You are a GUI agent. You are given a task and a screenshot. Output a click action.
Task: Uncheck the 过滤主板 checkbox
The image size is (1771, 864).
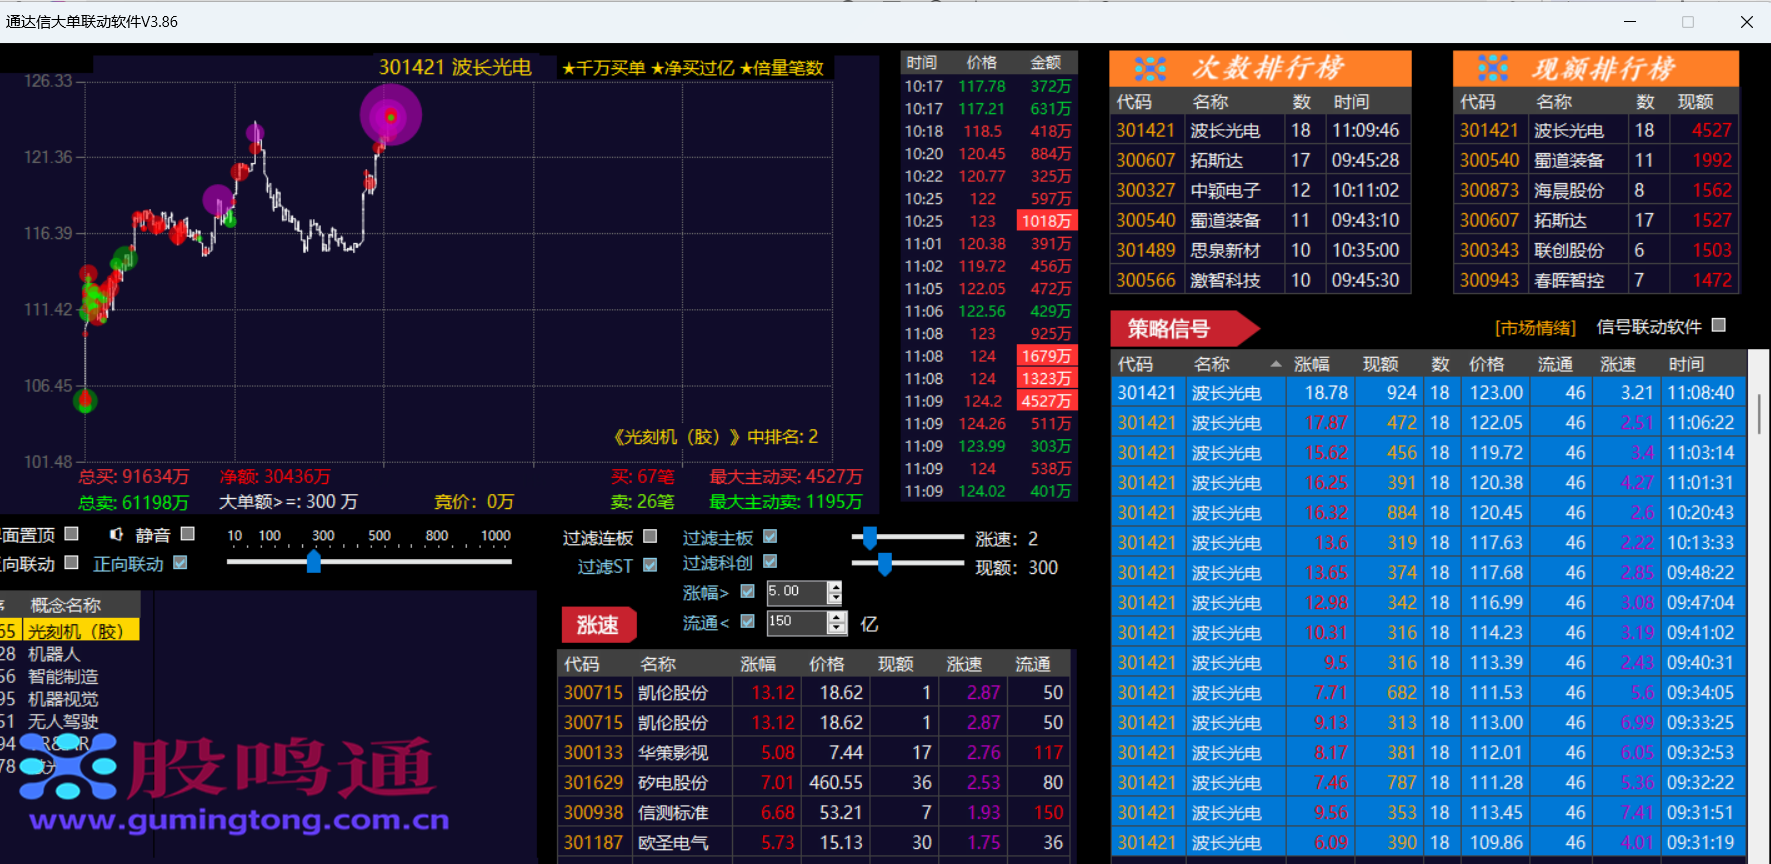[770, 537]
